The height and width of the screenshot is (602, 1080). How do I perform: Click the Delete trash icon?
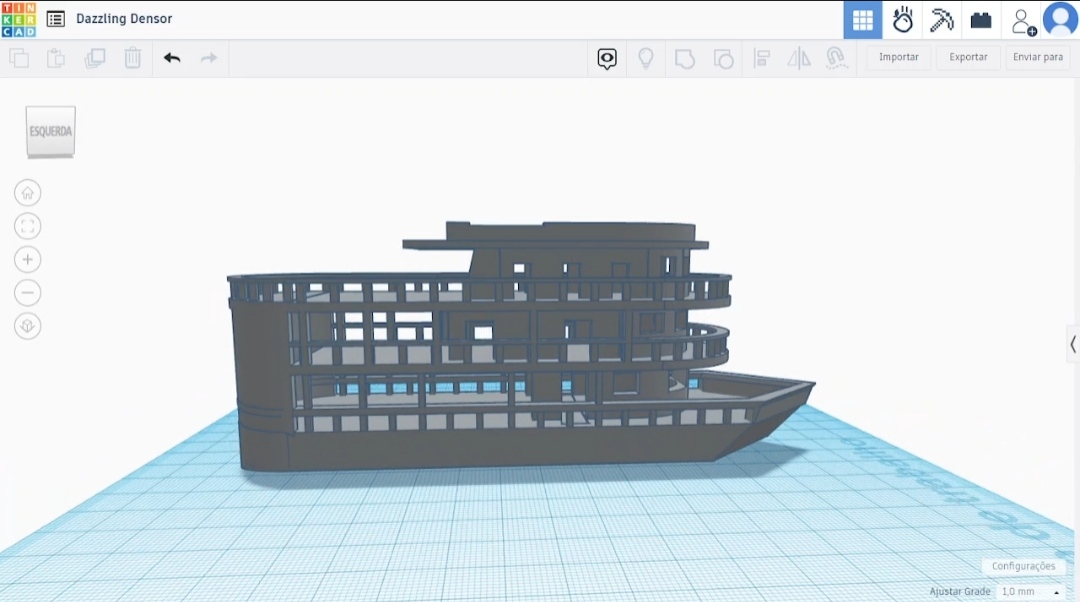tap(132, 58)
